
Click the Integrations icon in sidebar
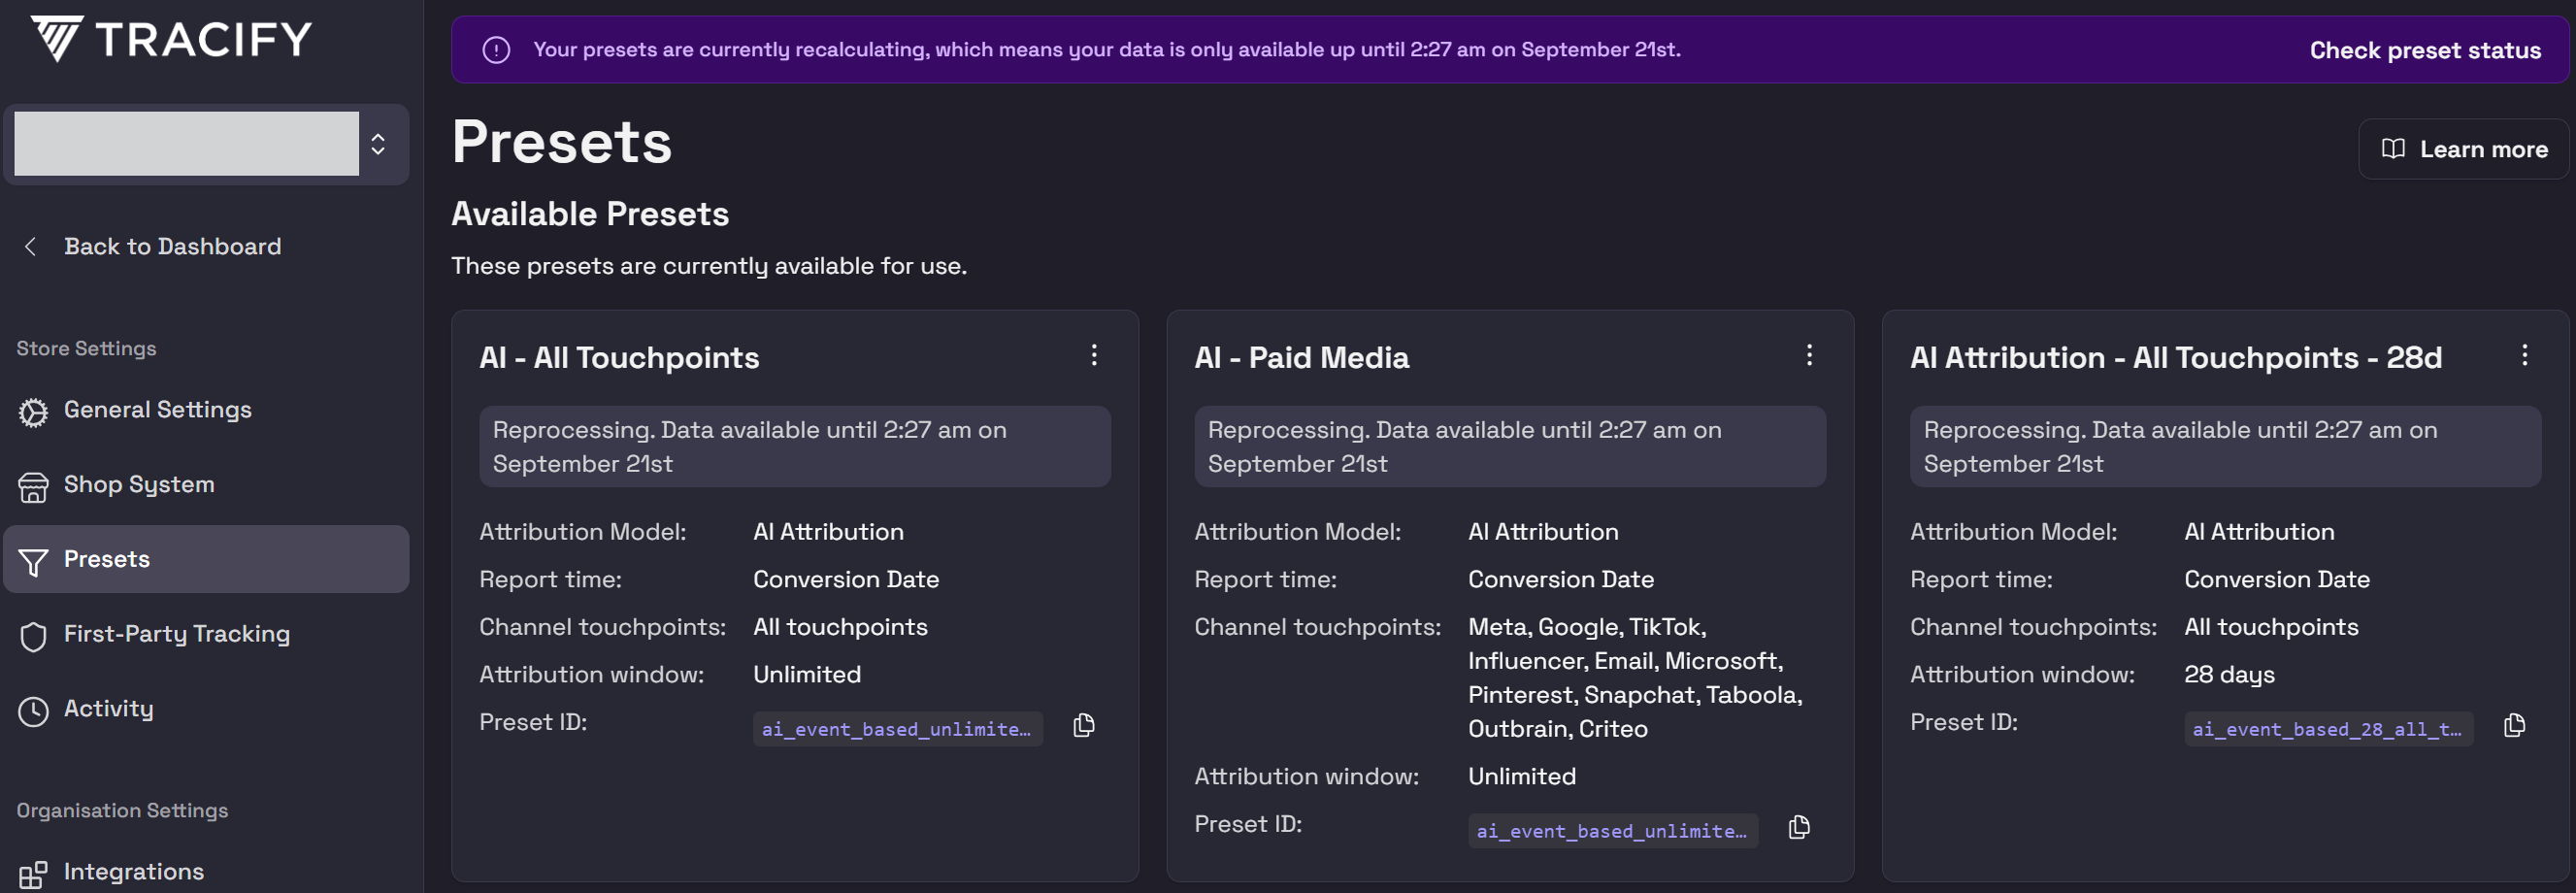(33, 875)
